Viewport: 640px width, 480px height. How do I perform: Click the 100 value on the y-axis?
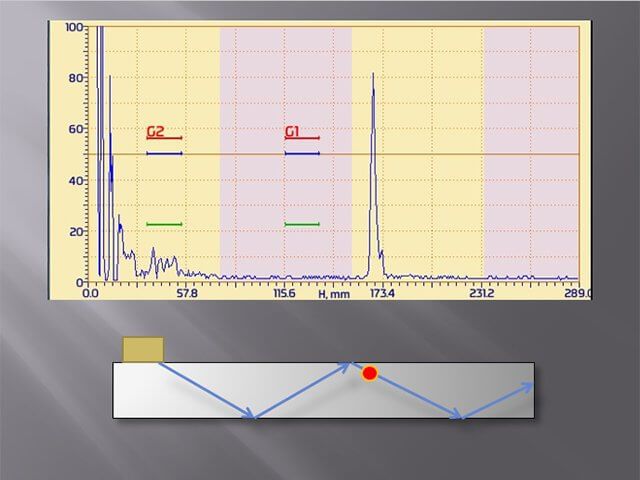[73, 27]
